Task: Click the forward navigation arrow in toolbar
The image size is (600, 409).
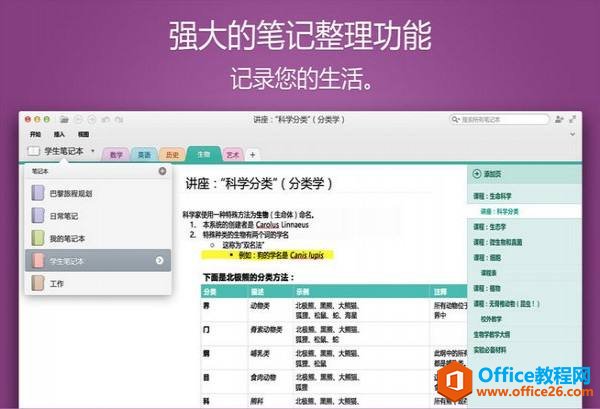Action: (x=92, y=119)
